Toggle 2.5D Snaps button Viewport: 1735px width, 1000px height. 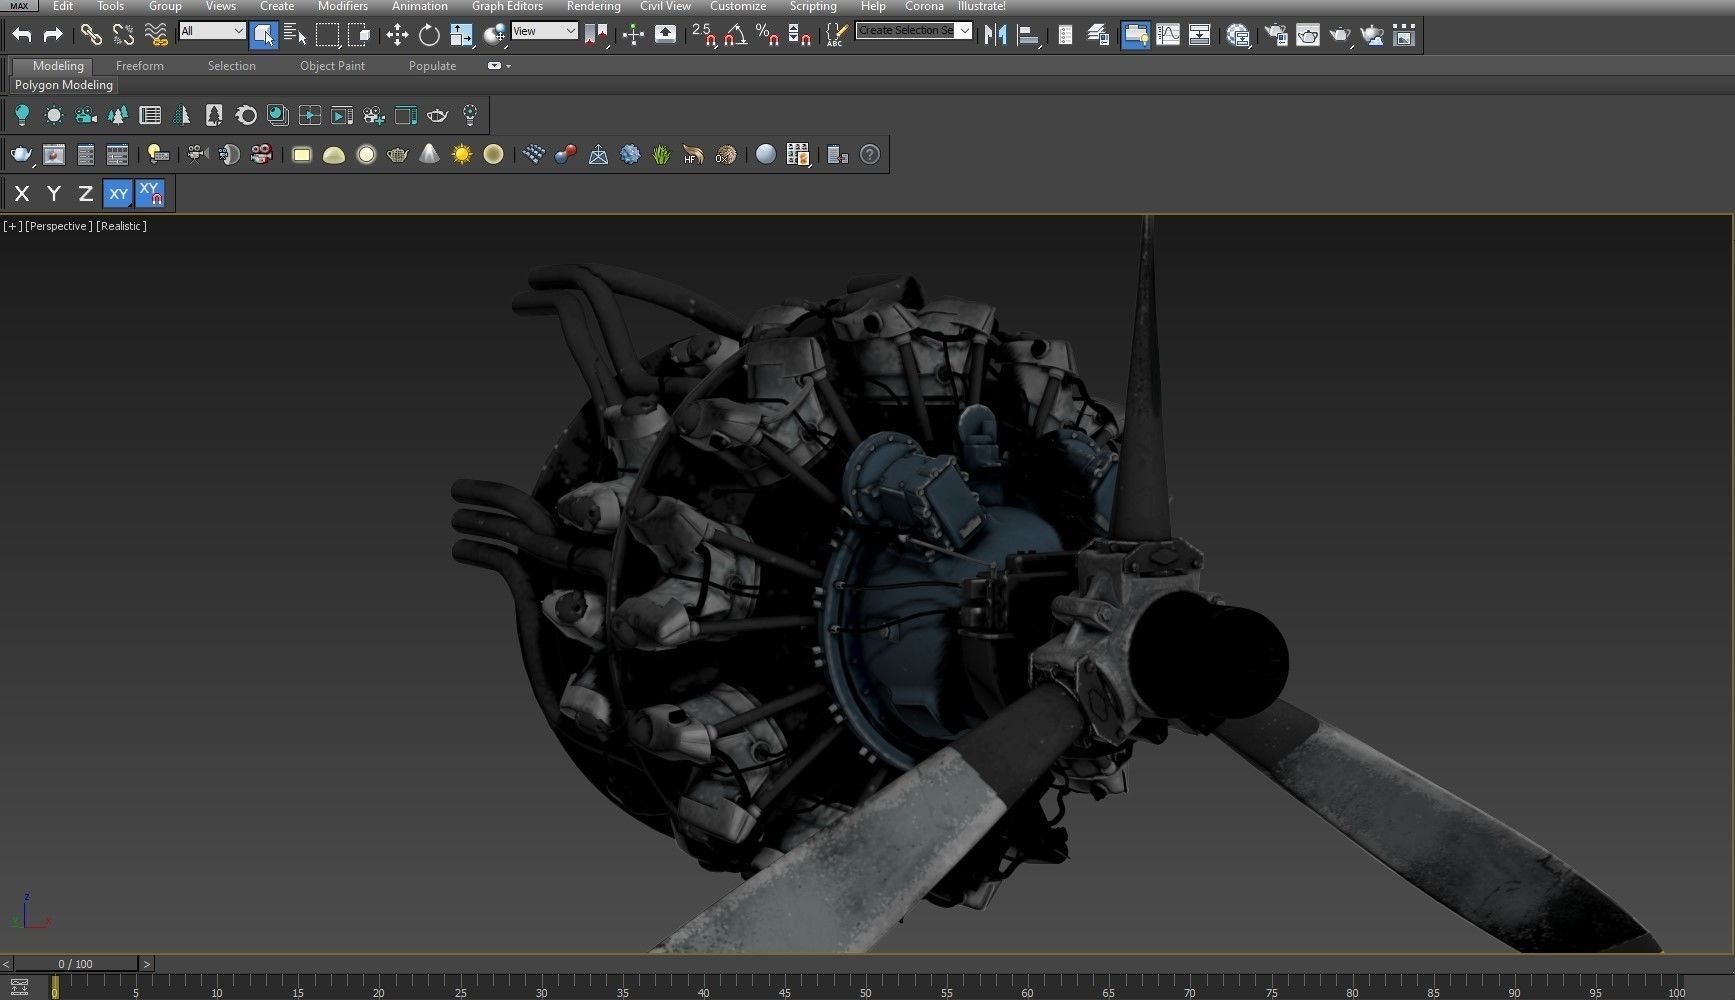tap(704, 35)
